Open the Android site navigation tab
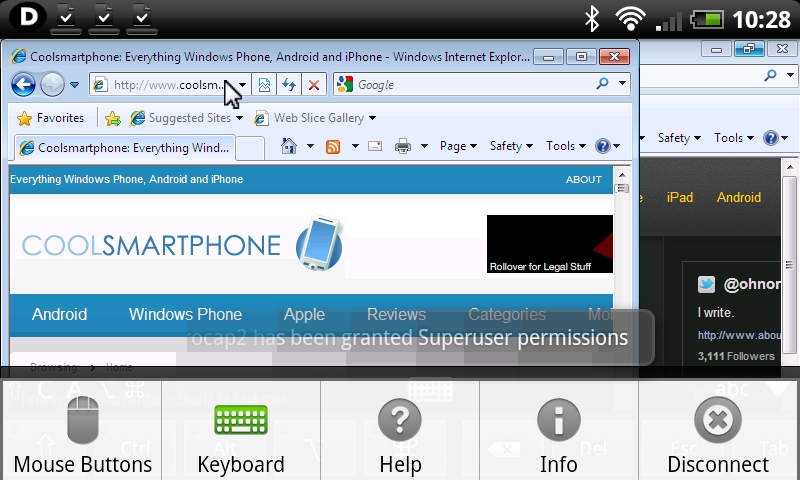The image size is (800, 480). (59, 314)
